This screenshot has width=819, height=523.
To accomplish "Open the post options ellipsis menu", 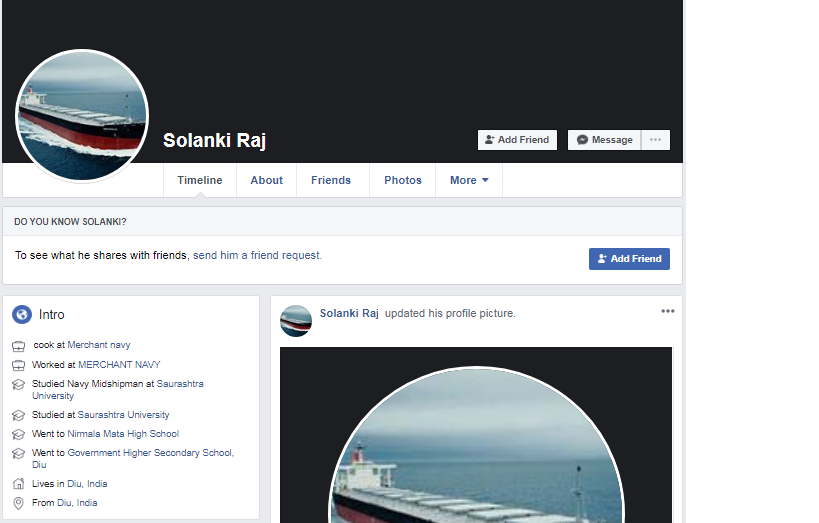I will click(x=668, y=312).
